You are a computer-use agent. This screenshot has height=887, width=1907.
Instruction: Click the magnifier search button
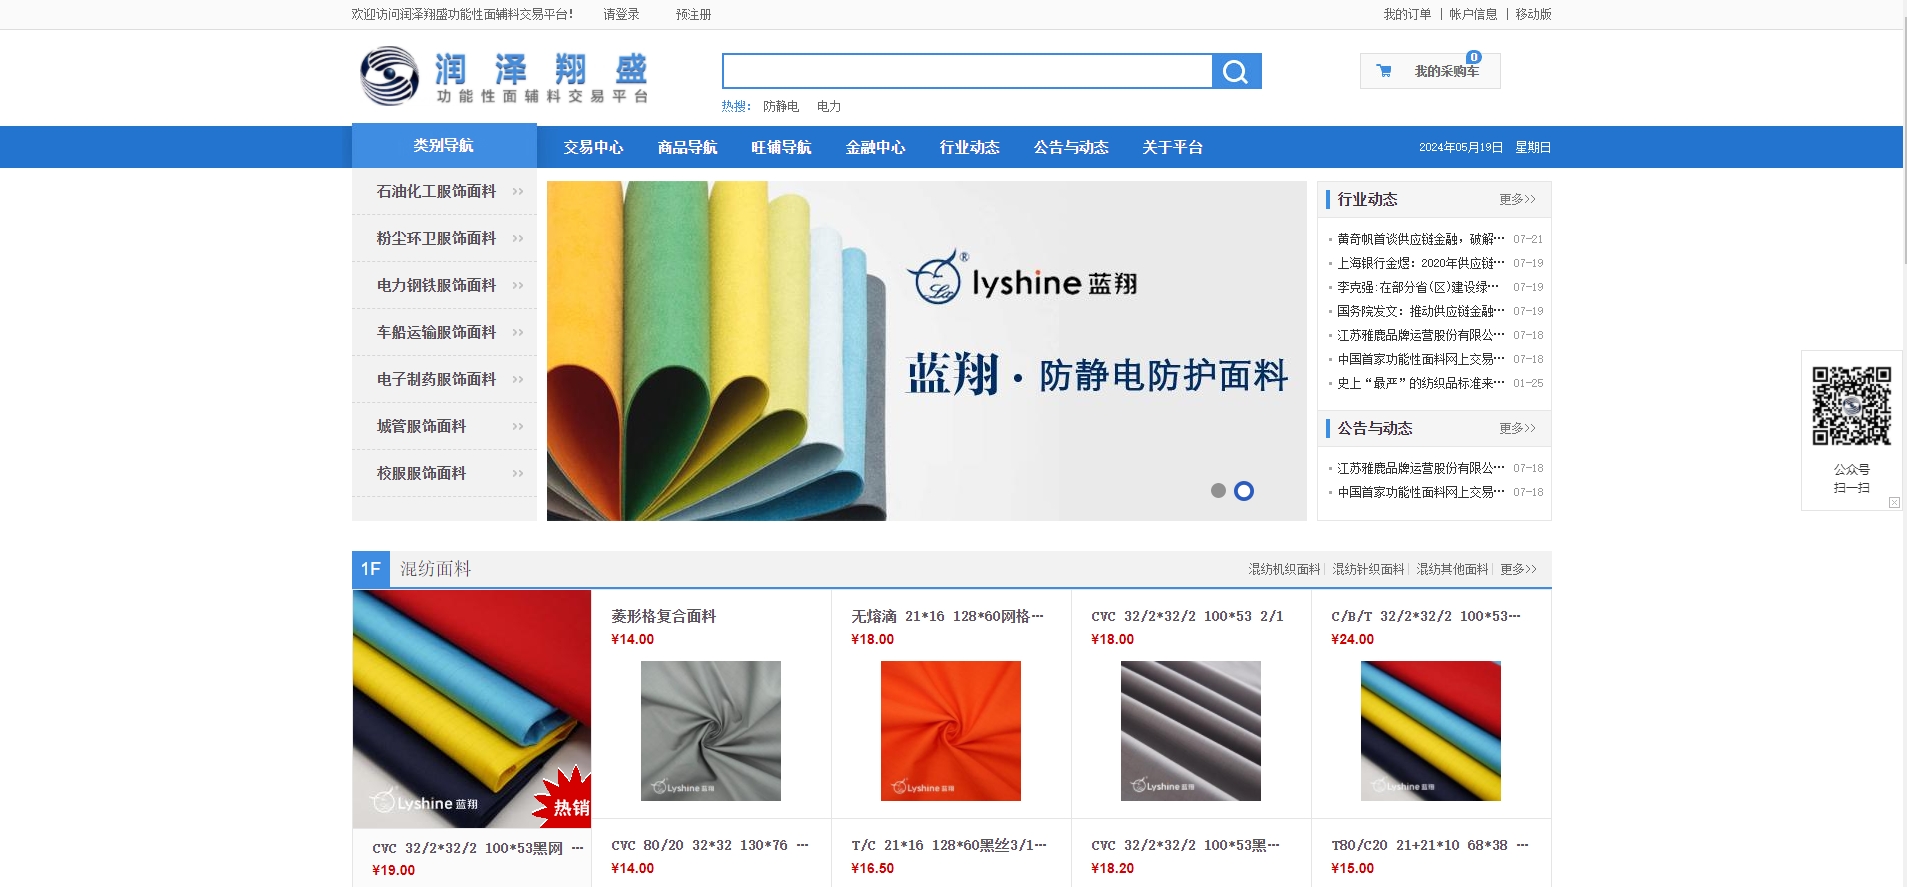coord(1236,71)
